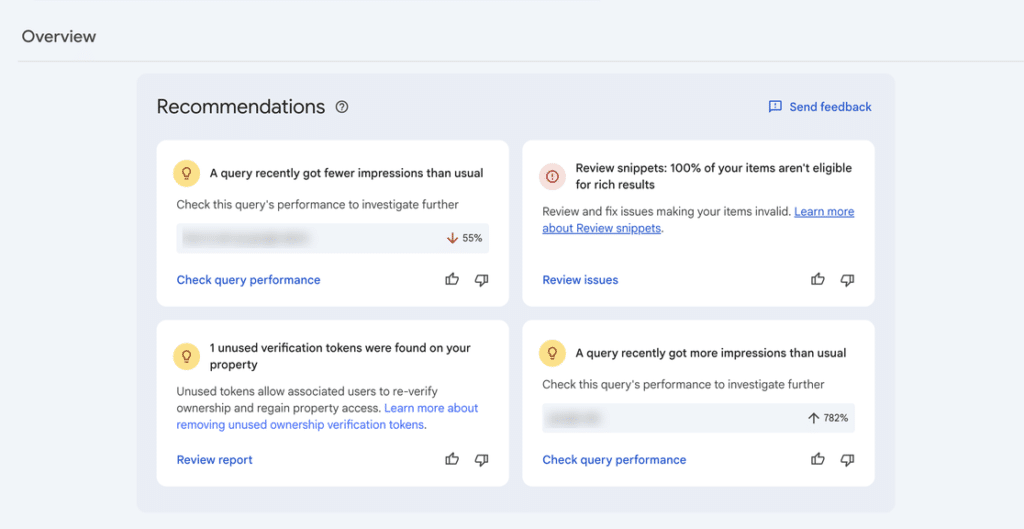Thumbs down the more impressions card
Viewport: 1024px width, 529px height.
coord(847,460)
